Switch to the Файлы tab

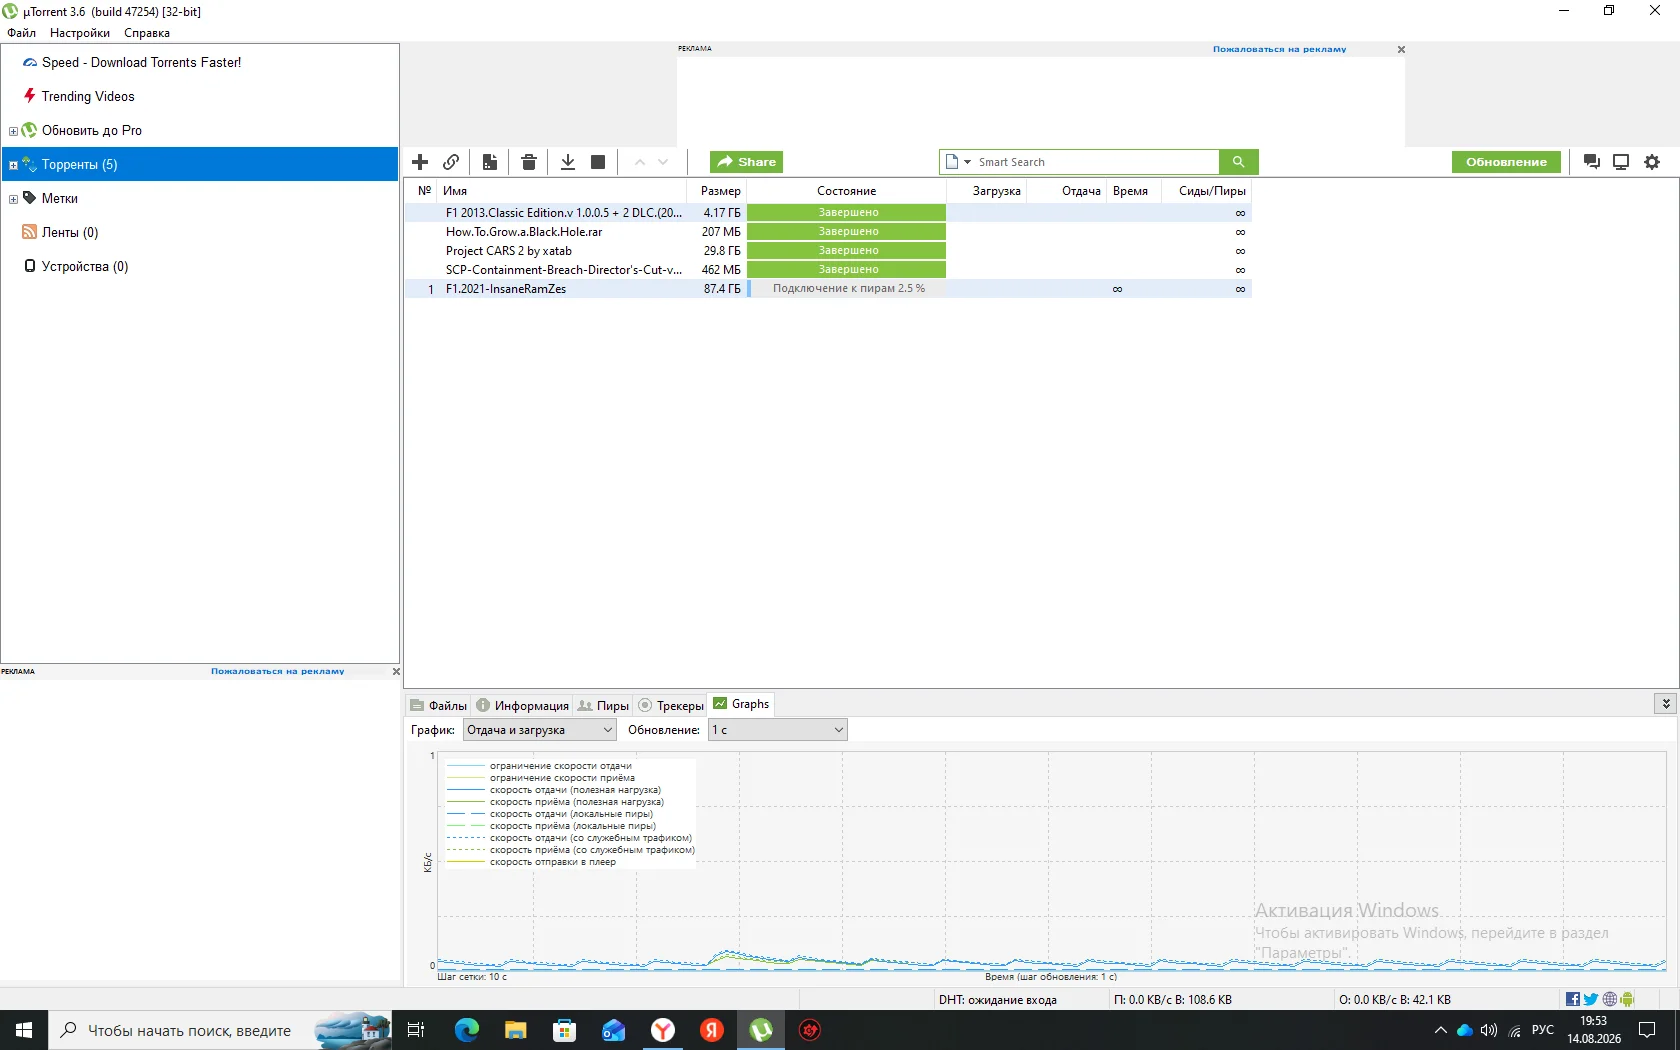click(x=439, y=705)
